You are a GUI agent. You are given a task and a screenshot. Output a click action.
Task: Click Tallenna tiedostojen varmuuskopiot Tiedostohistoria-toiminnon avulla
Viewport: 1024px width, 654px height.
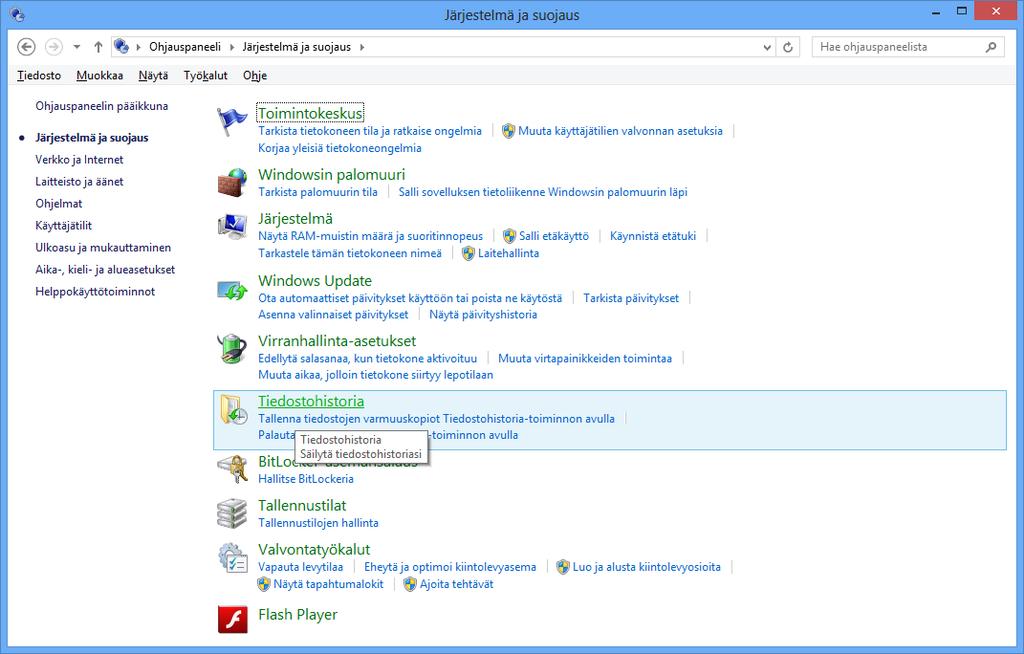tap(436, 419)
